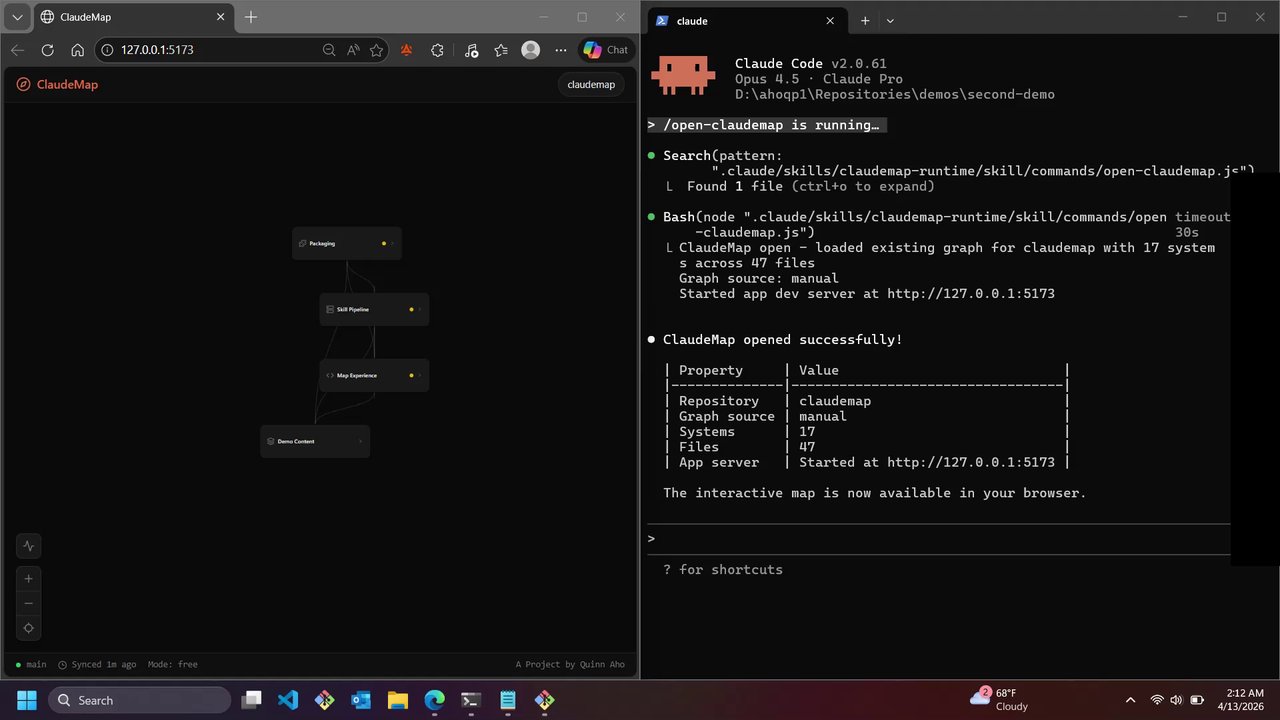
Task: Open File Explorer from the taskbar
Action: pos(398,700)
